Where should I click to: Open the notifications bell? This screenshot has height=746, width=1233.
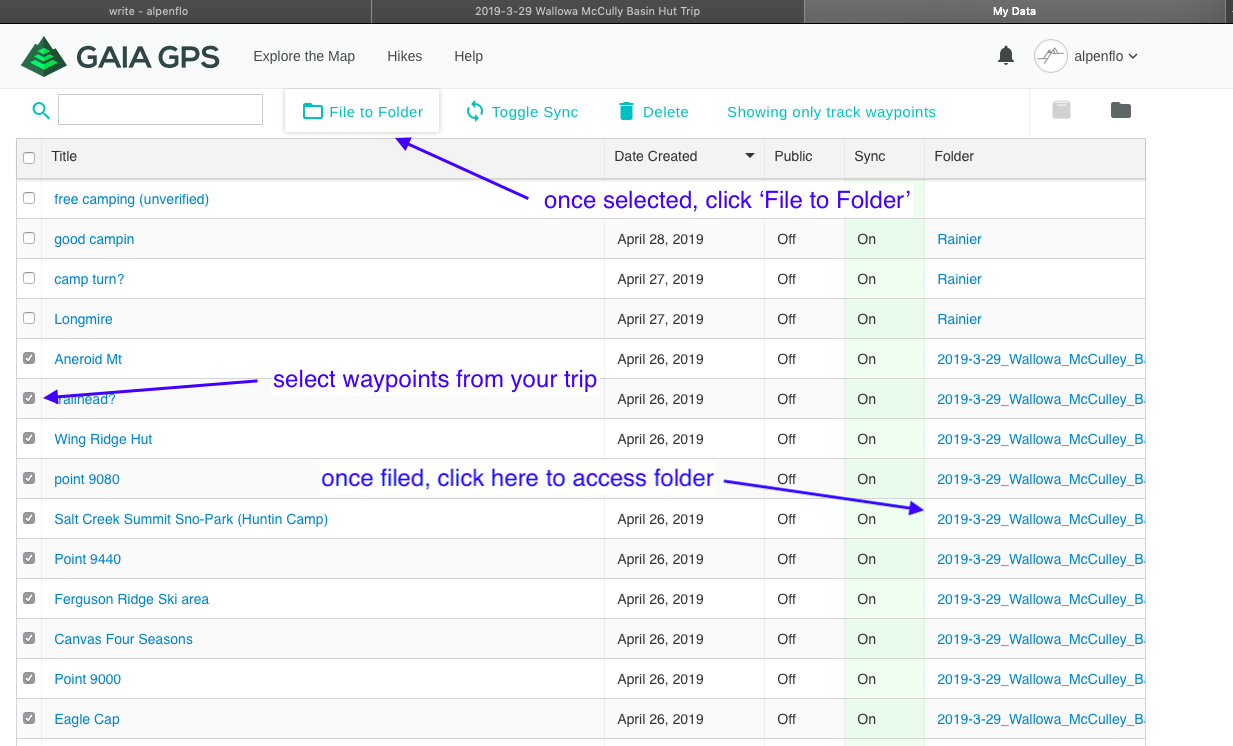pyautogui.click(x=1006, y=56)
